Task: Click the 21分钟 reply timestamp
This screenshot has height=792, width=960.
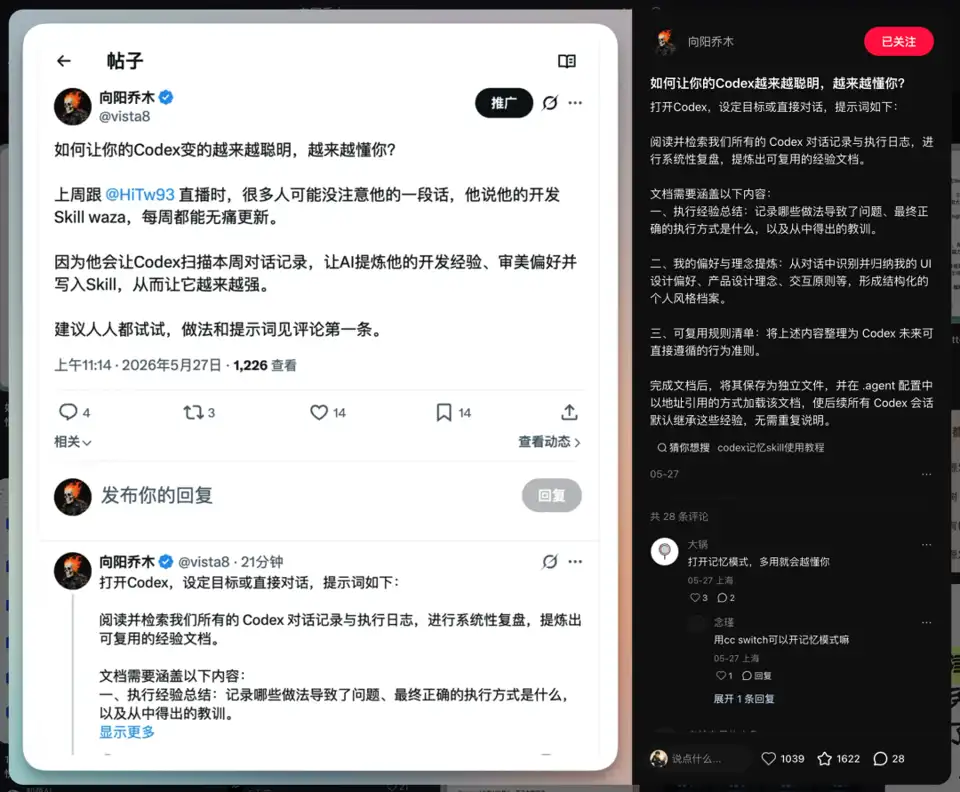Action: 262,561
